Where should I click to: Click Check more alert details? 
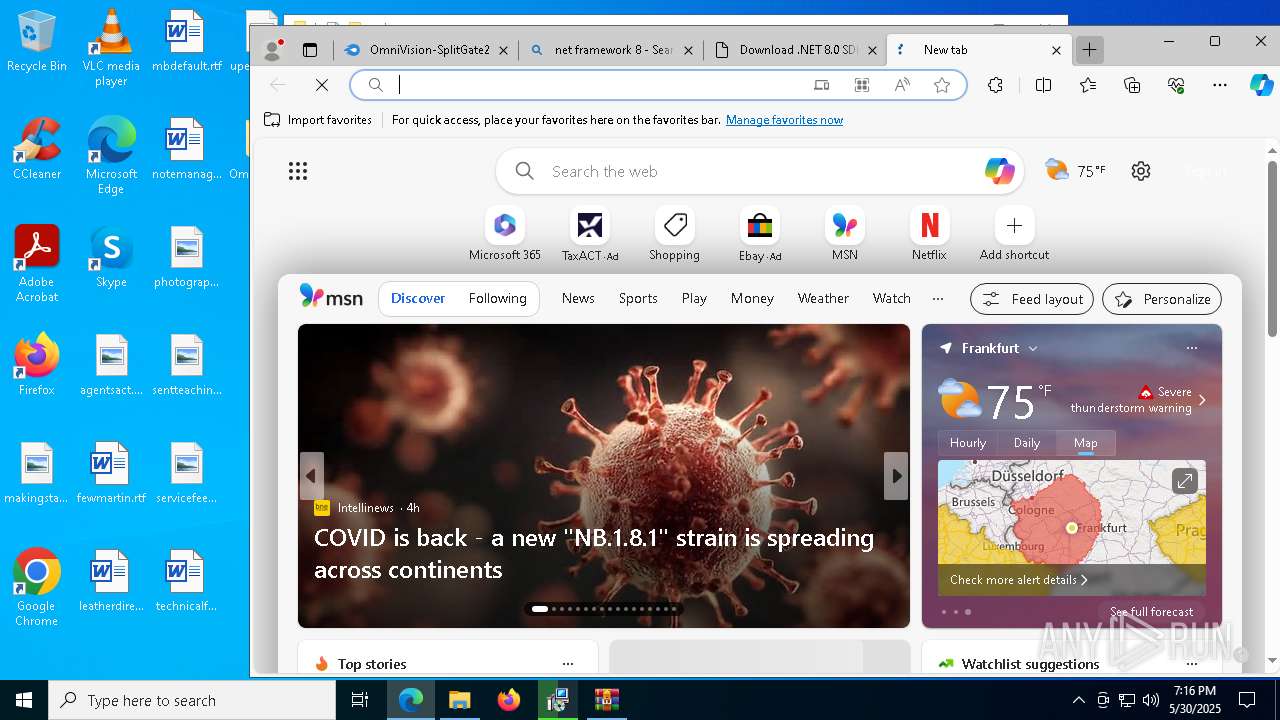point(1018,580)
